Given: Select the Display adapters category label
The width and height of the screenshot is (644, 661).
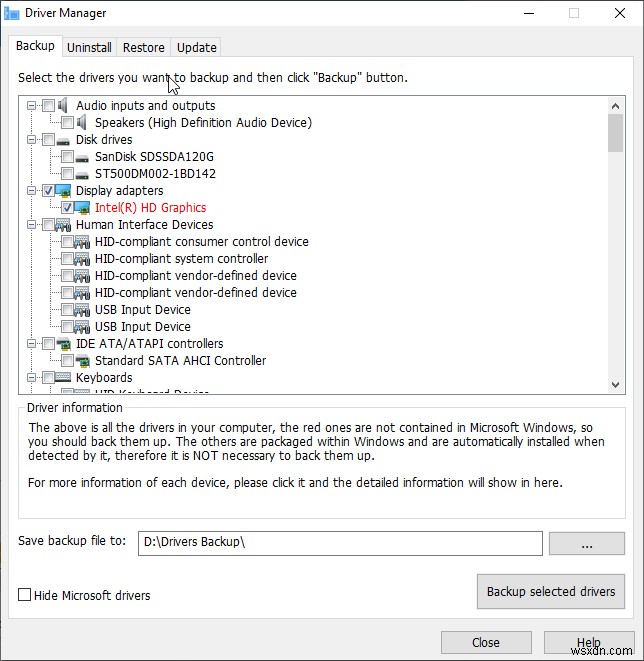Looking at the screenshot, I should [119, 191].
